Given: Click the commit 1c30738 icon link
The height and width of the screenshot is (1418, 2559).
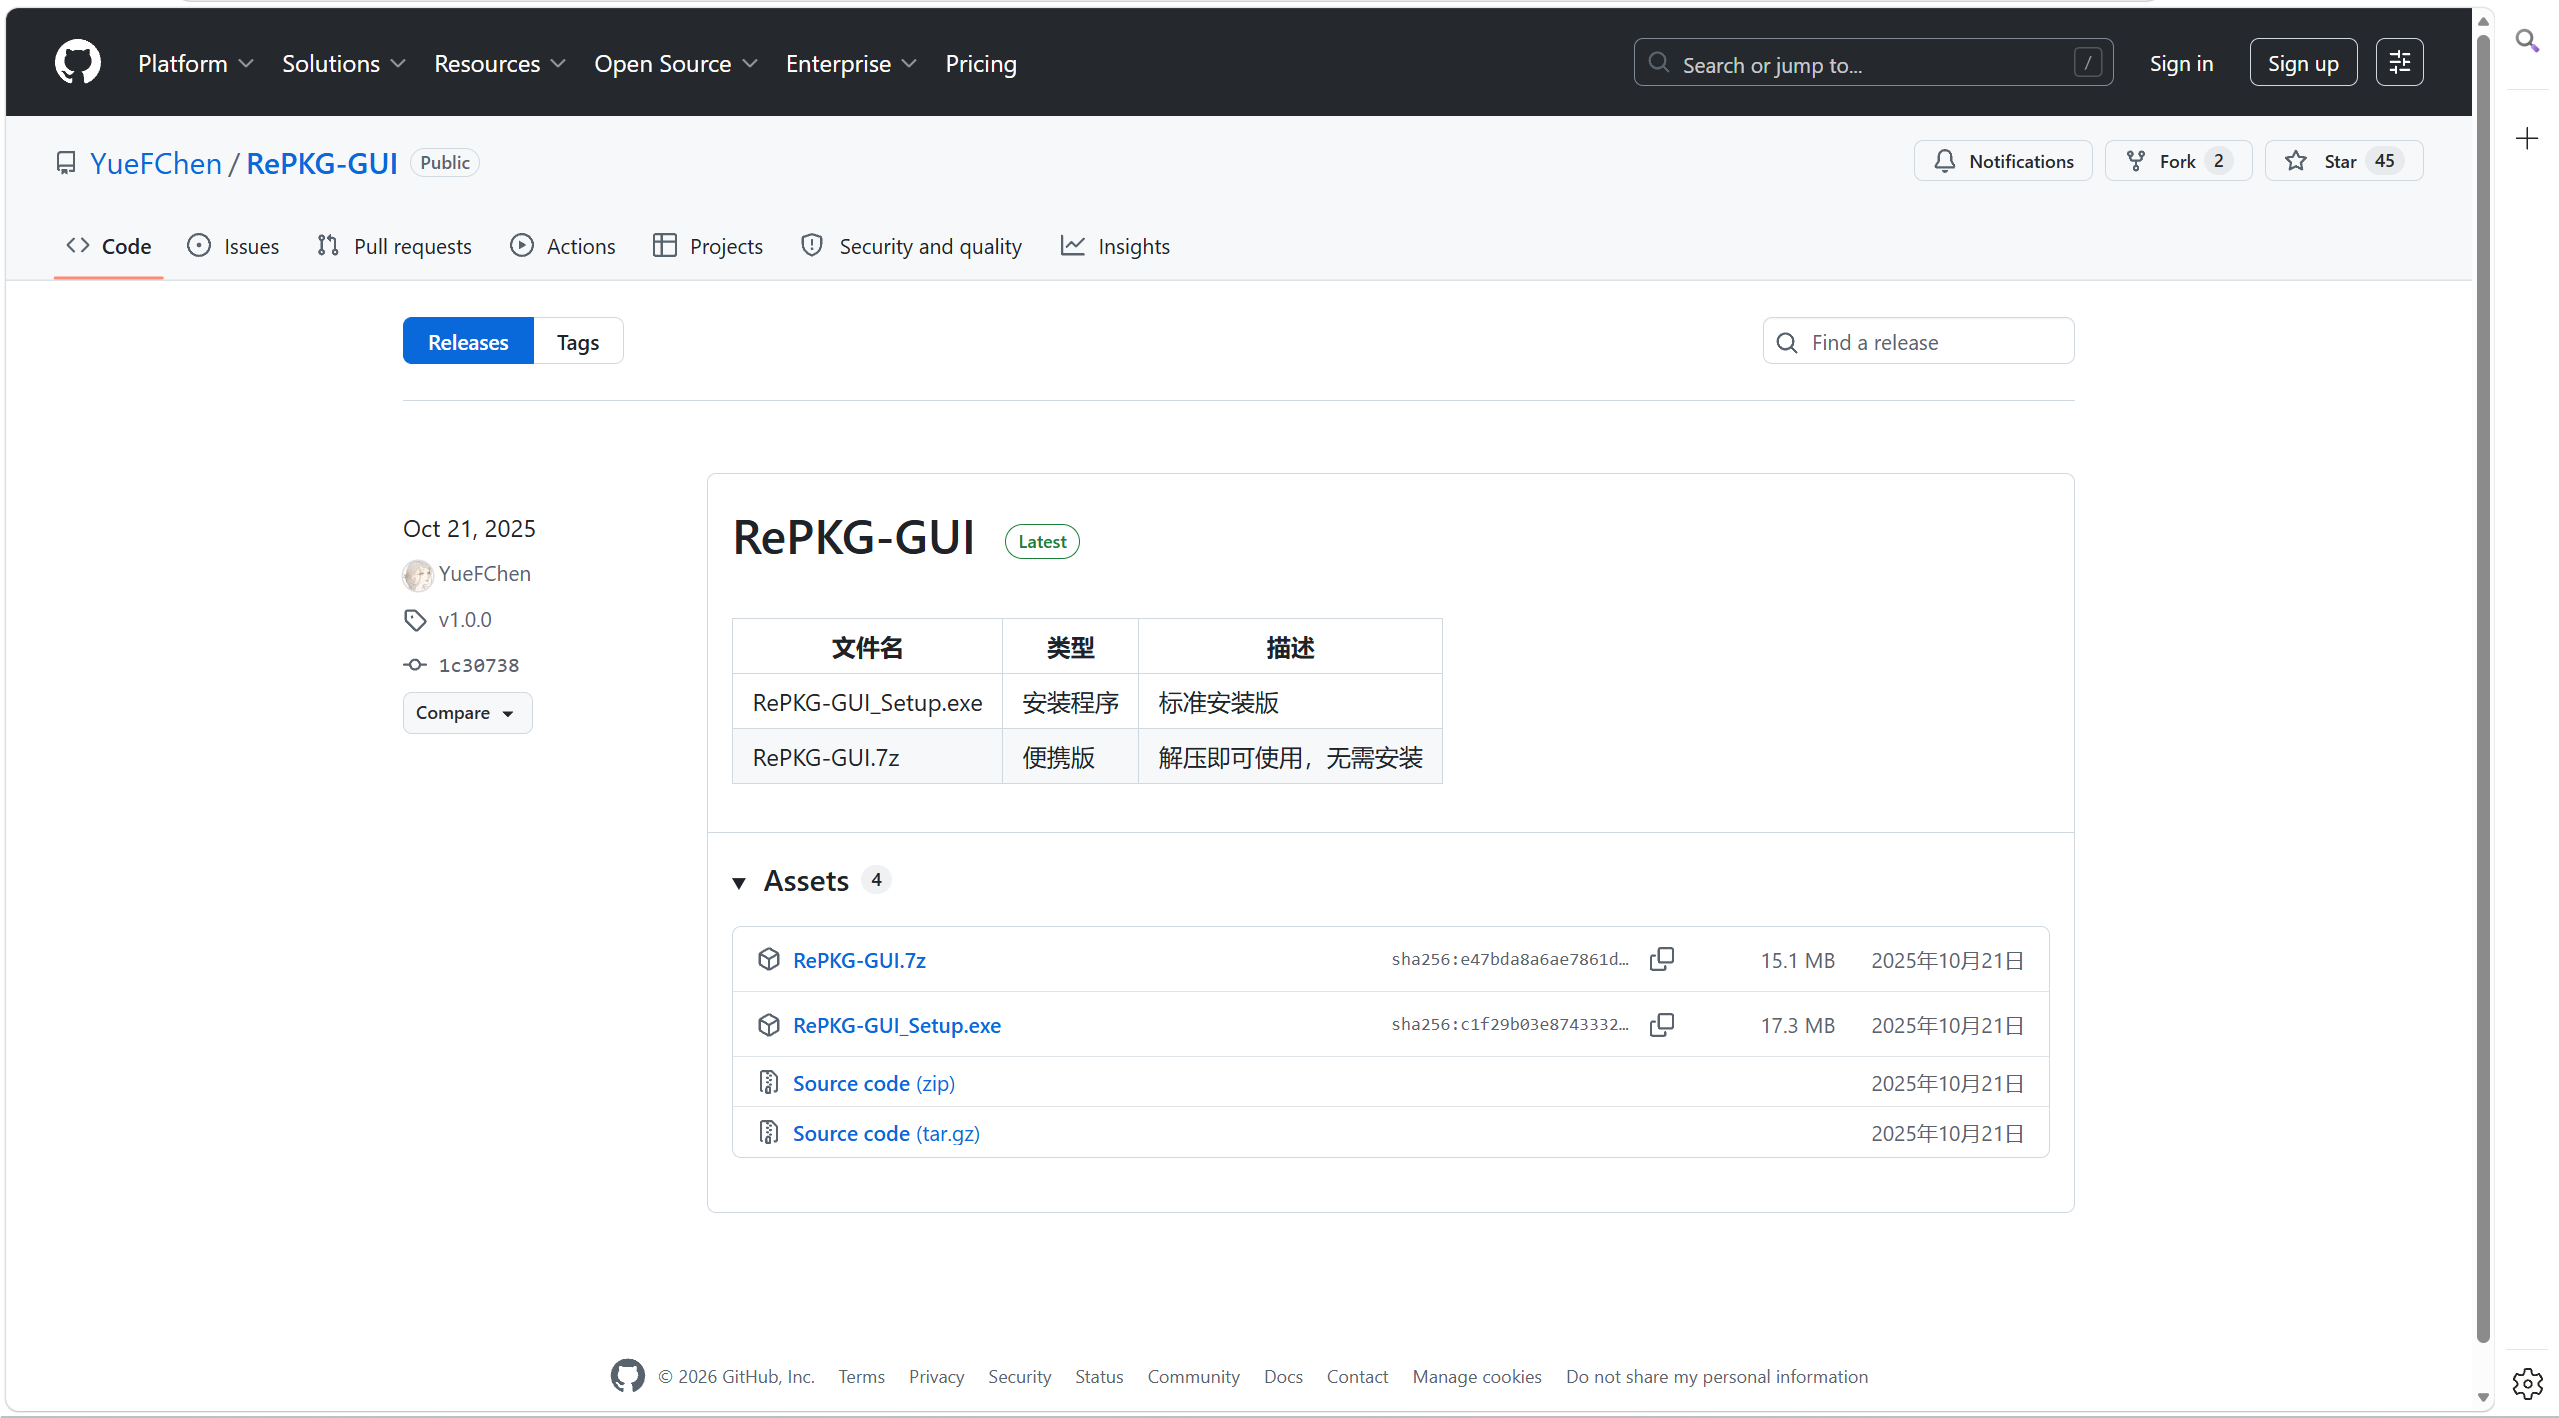Looking at the screenshot, I should [477, 665].
